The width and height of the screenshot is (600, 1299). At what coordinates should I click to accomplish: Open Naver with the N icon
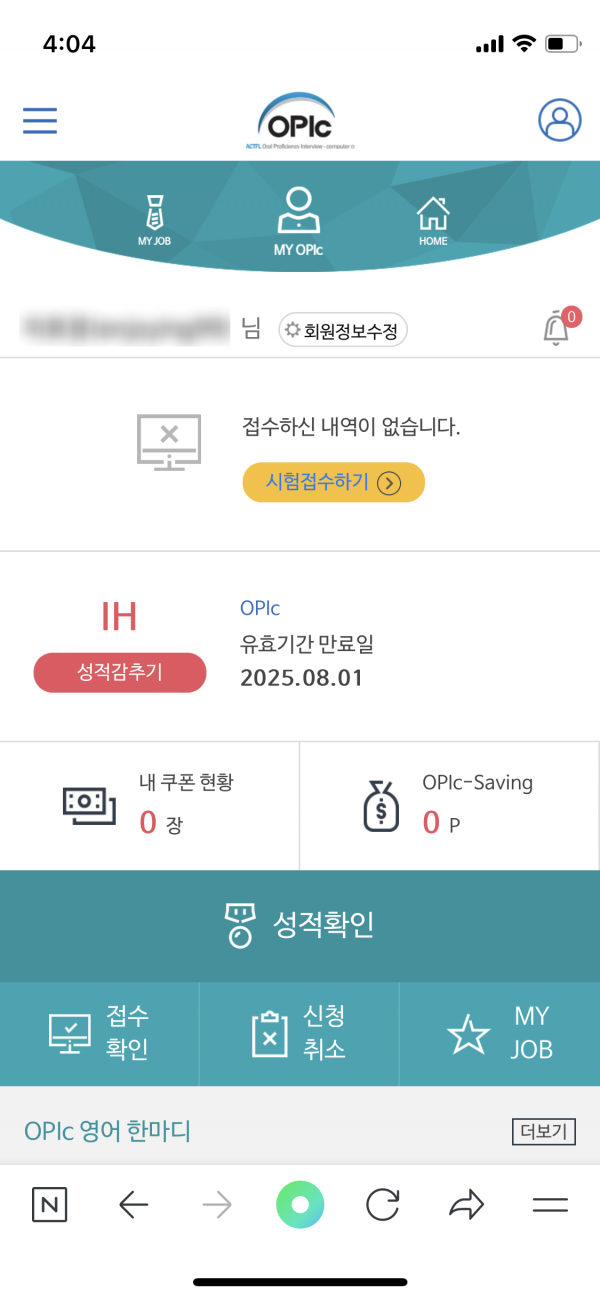point(50,1205)
